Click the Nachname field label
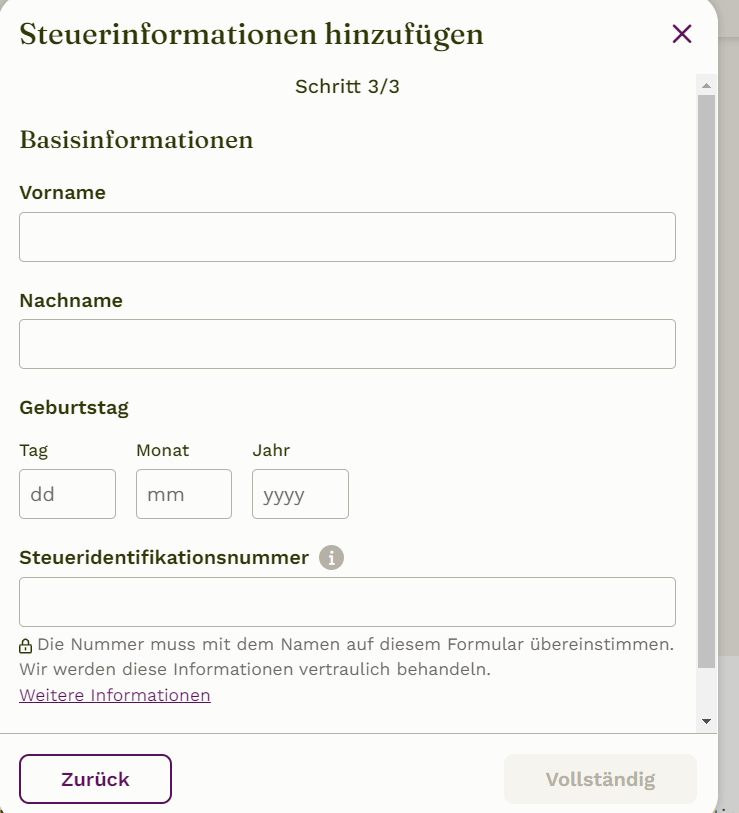Viewport: 739px width, 813px height. pyautogui.click(x=71, y=301)
